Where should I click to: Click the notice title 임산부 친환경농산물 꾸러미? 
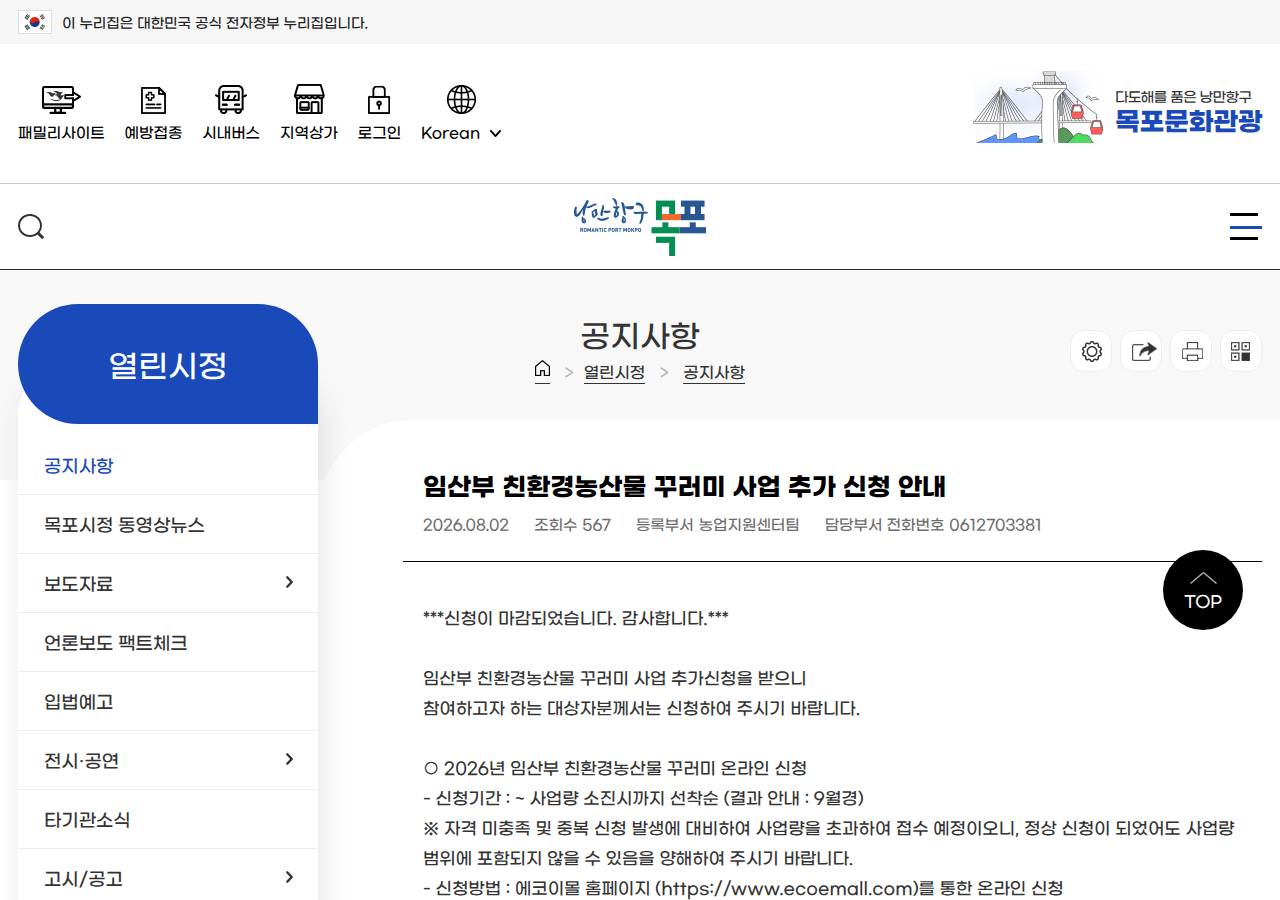click(684, 487)
